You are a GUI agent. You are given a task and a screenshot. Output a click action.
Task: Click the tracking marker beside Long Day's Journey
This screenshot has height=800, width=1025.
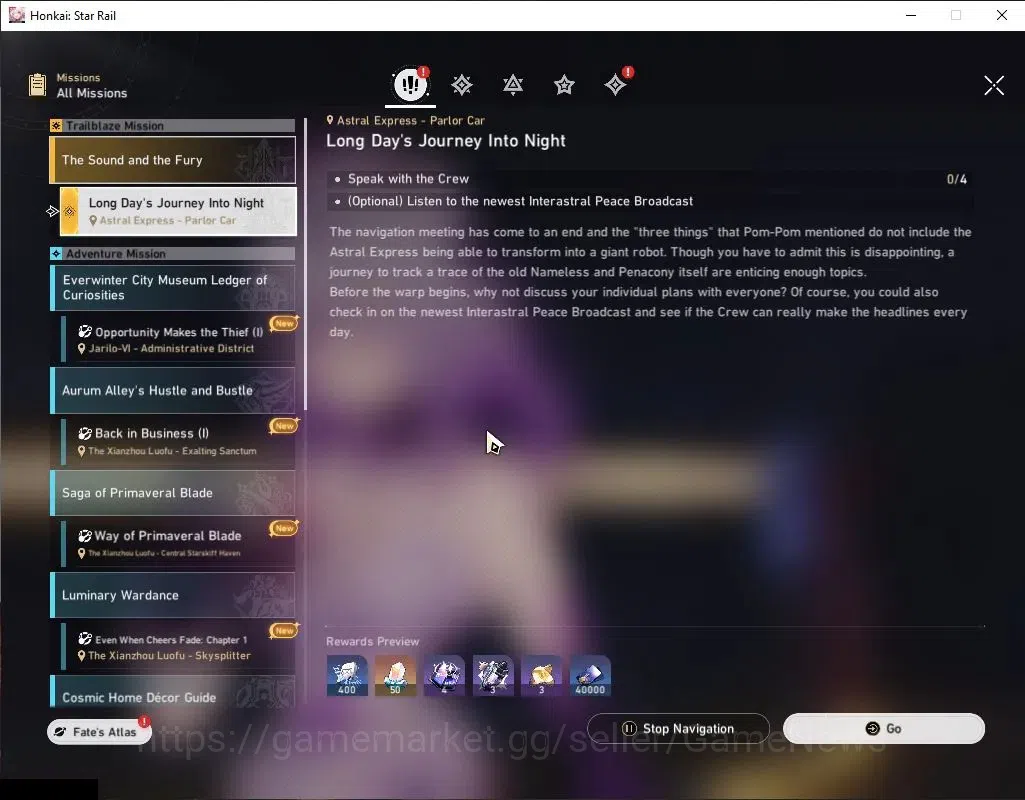point(52,211)
